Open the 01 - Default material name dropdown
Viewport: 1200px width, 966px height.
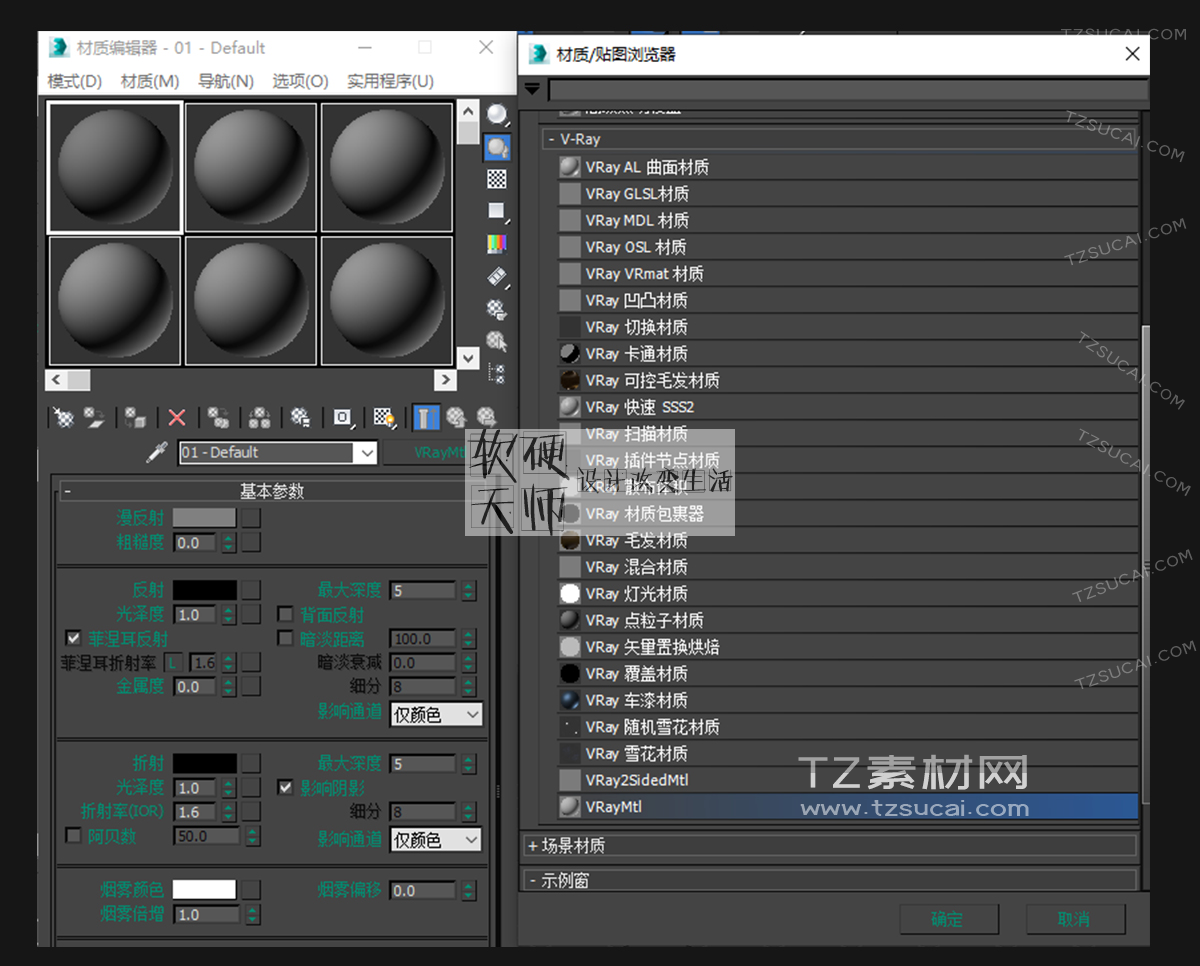click(367, 453)
